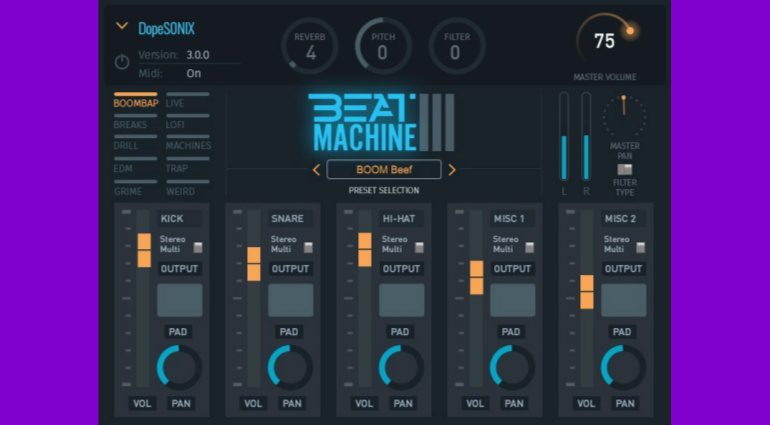Toggle Kick Stereo Multi output checkbox
Viewport: 770px width, 425px height.
click(x=197, y=247)
